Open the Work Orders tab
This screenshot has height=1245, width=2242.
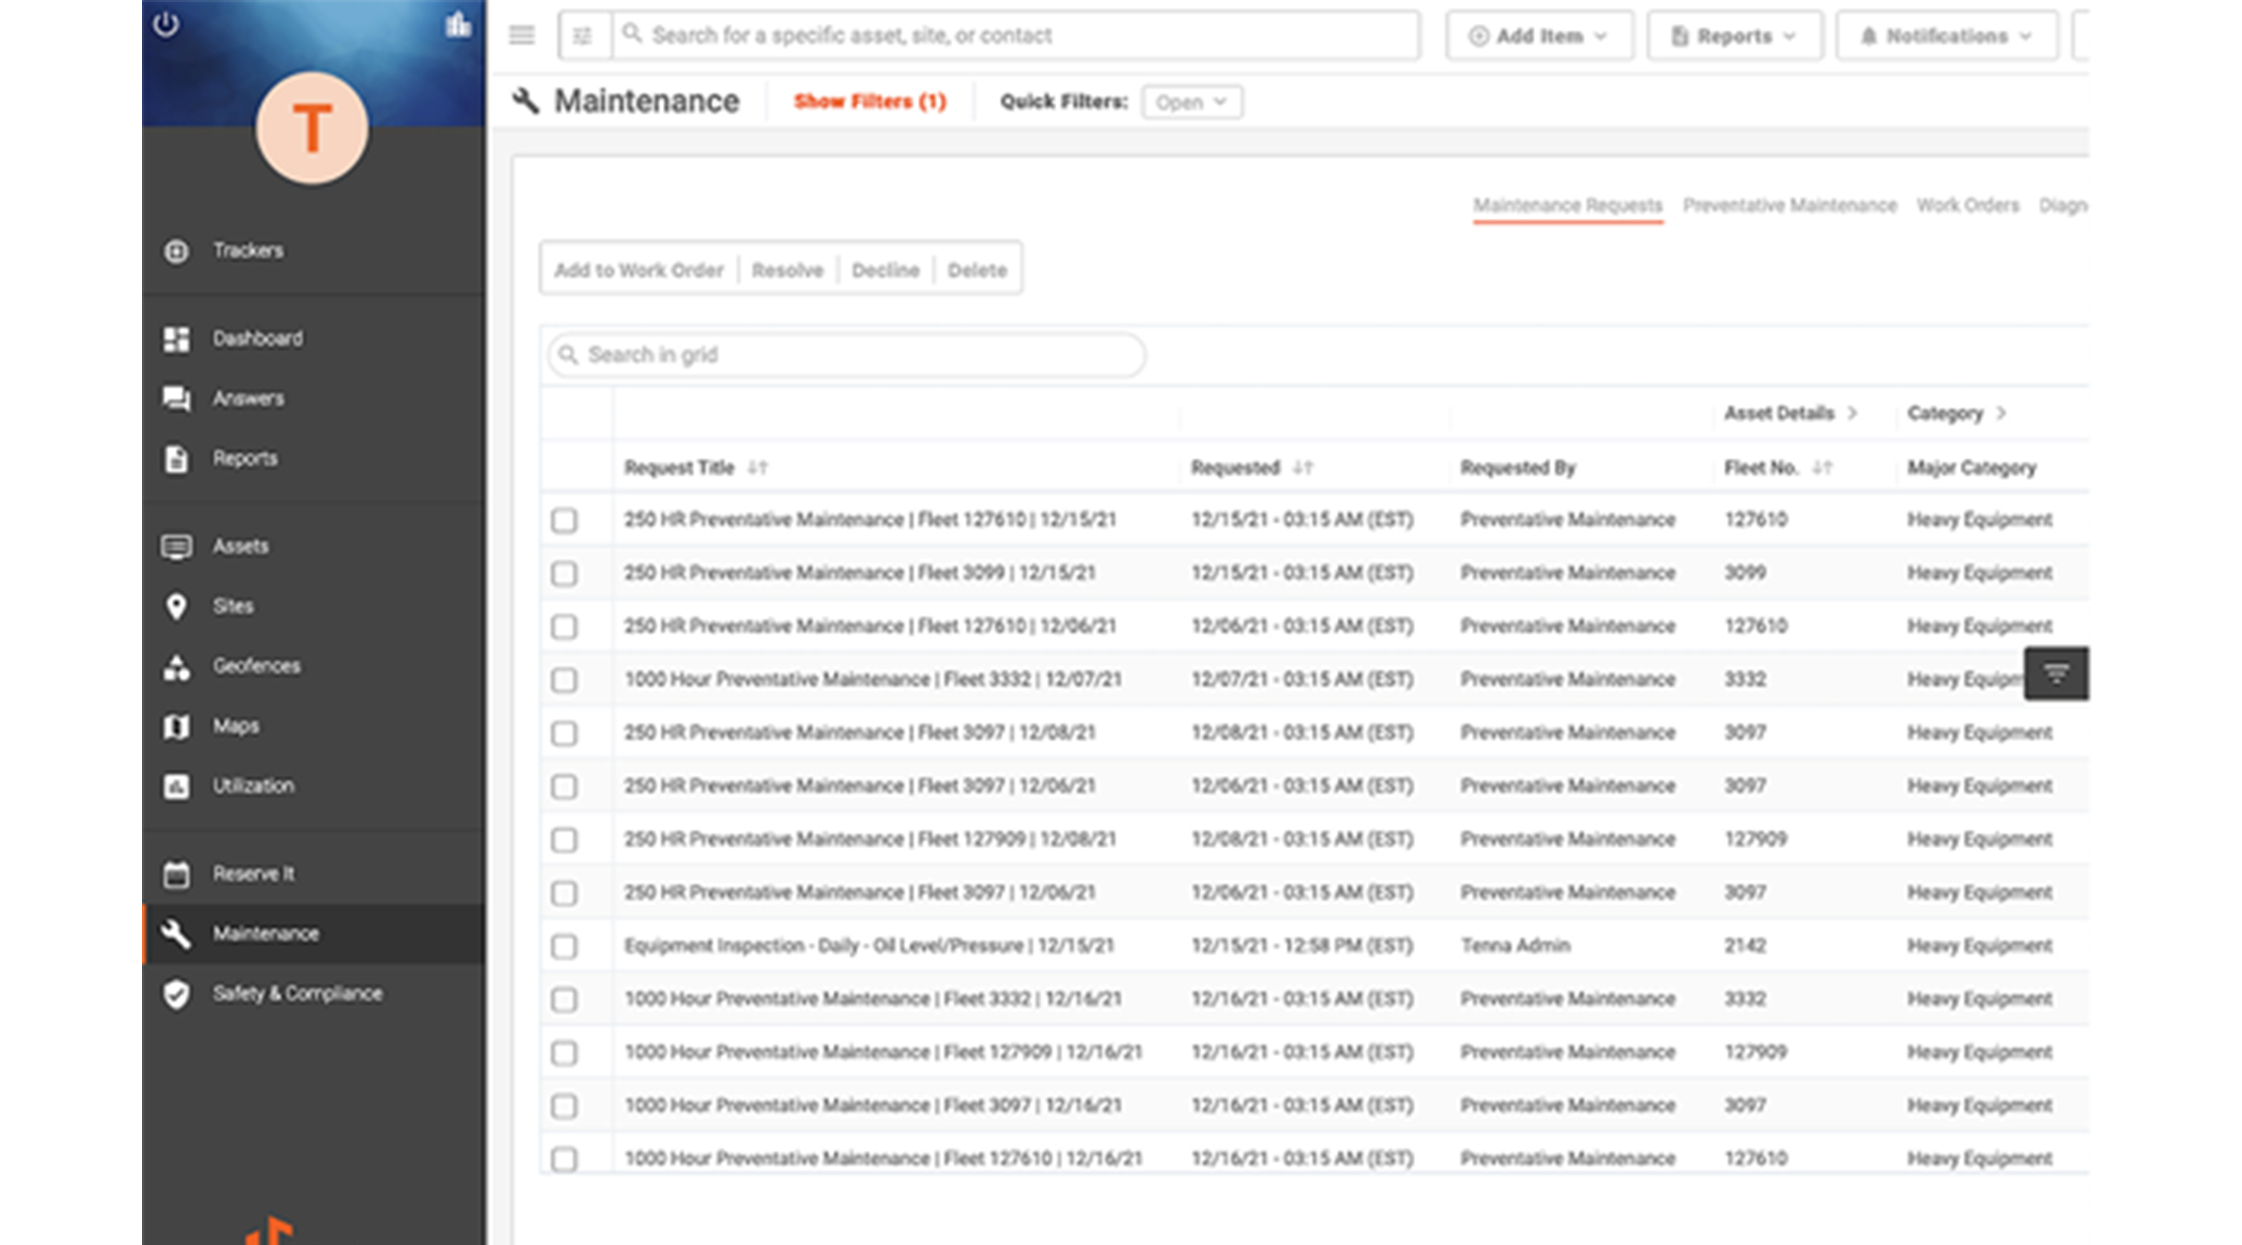tap(1968, 205)
